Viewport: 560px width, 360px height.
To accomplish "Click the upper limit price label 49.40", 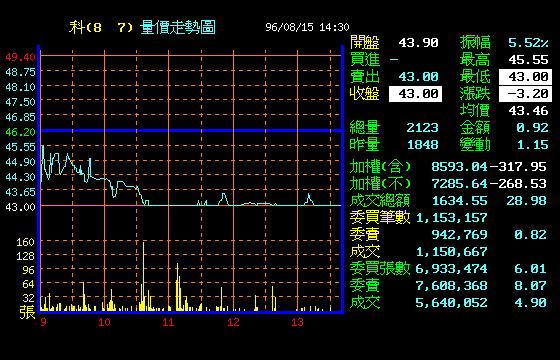I will pos(20,57).
